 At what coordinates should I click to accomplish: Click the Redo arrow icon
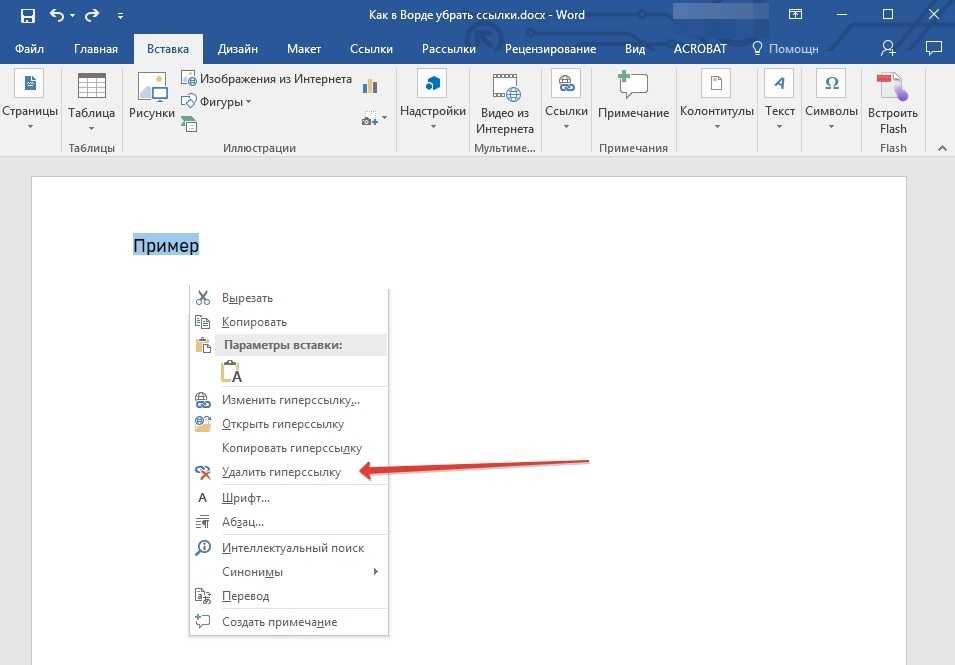92,15
